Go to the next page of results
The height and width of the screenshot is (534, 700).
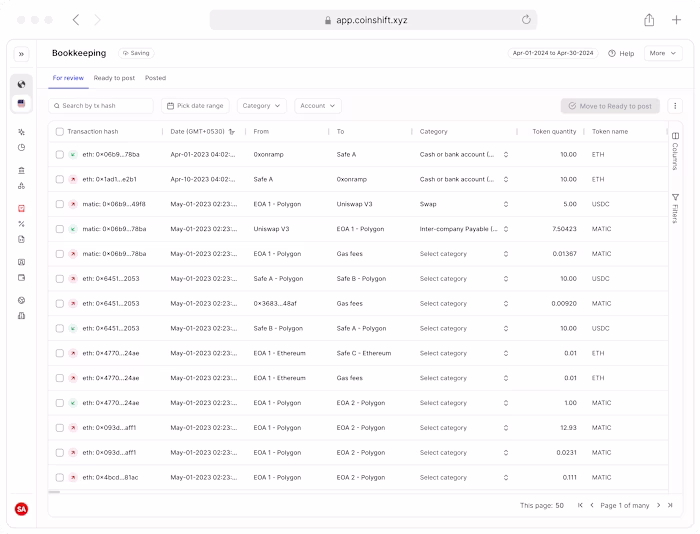click(x=658, y=505)
